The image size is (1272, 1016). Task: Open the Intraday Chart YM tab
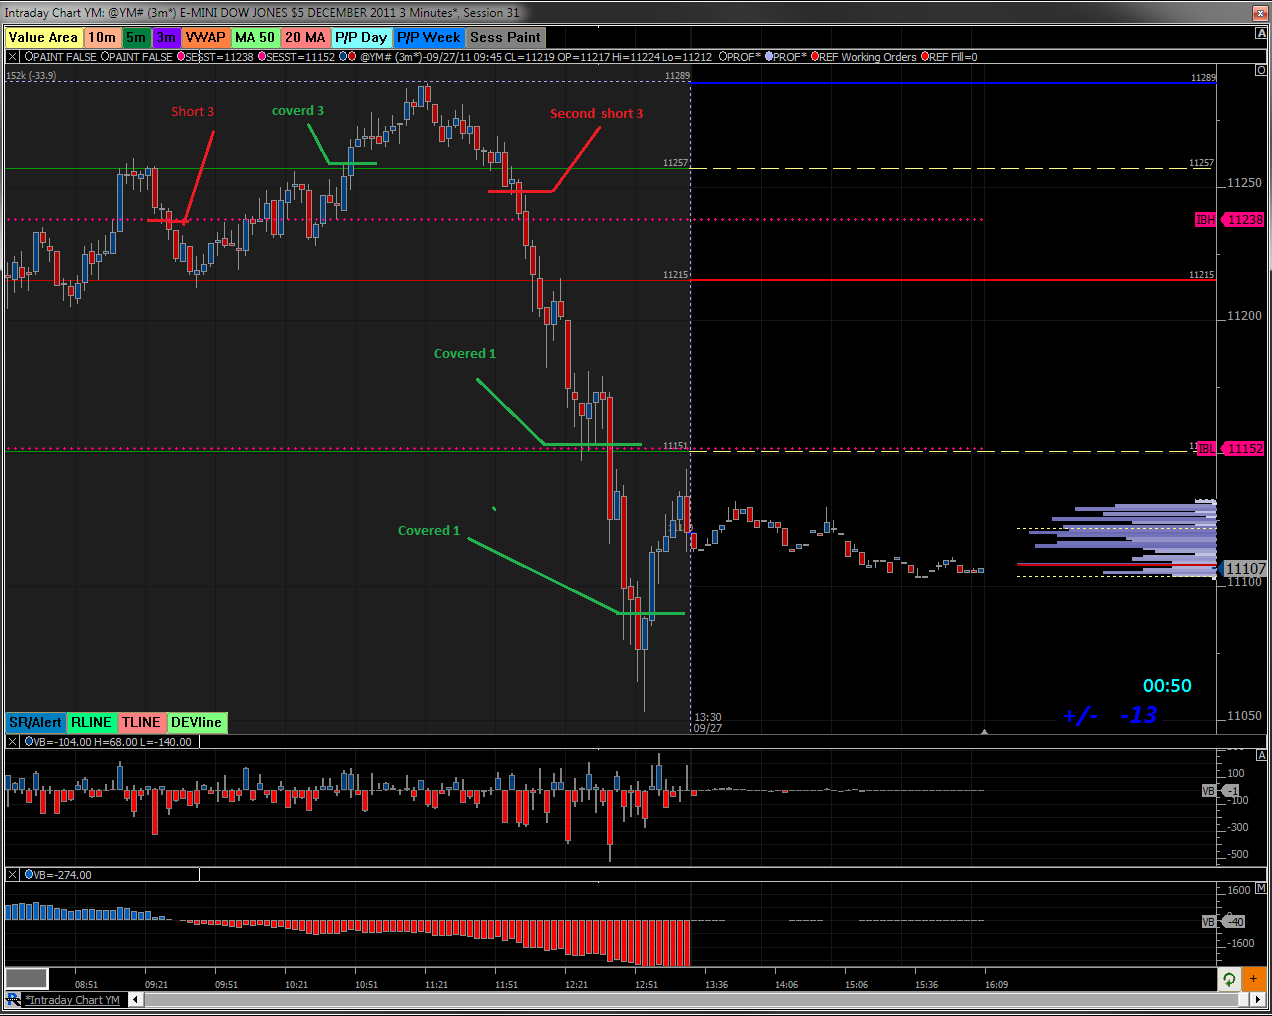tap(72, 1000)
